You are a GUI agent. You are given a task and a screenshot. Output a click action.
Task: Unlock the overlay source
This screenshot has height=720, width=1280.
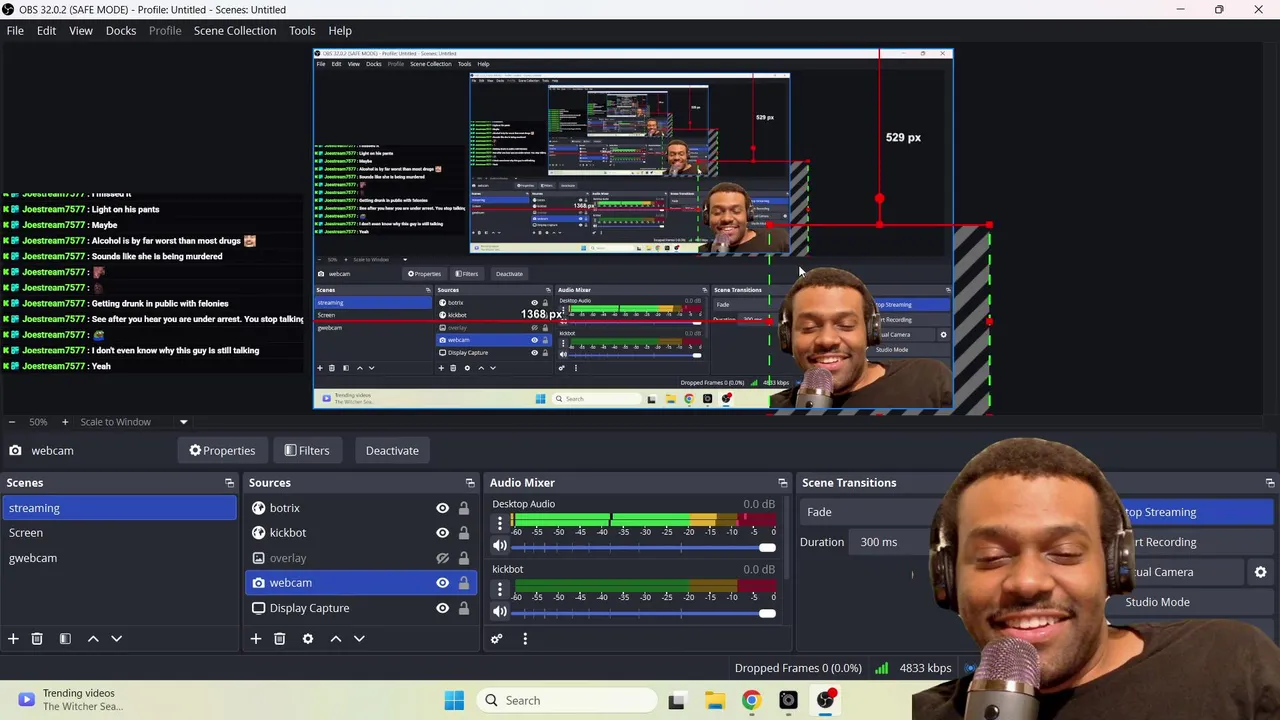[464, 558]
